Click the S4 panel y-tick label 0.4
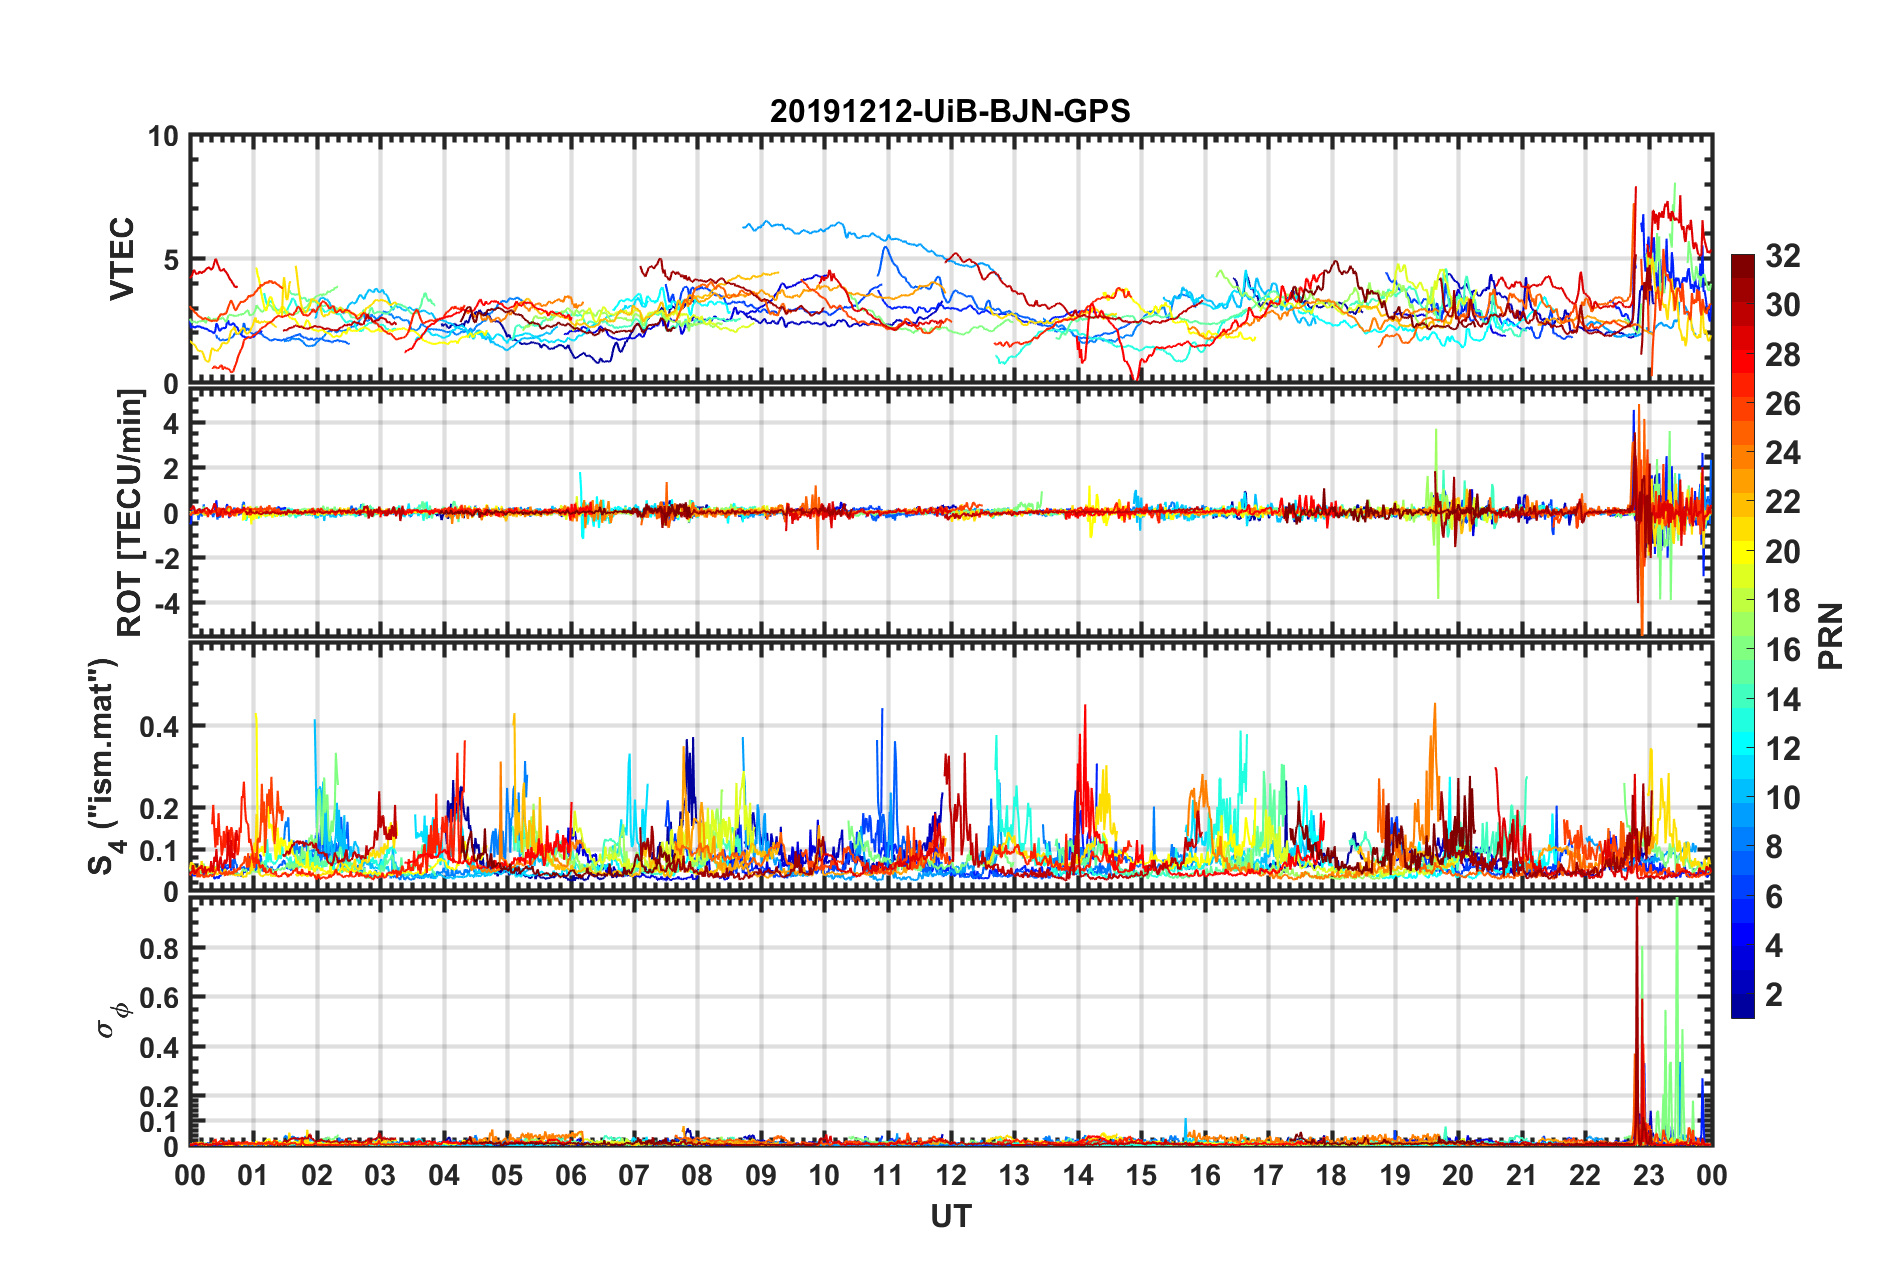Screen dimensions: 1902x1272 click(x=160, y=726)
